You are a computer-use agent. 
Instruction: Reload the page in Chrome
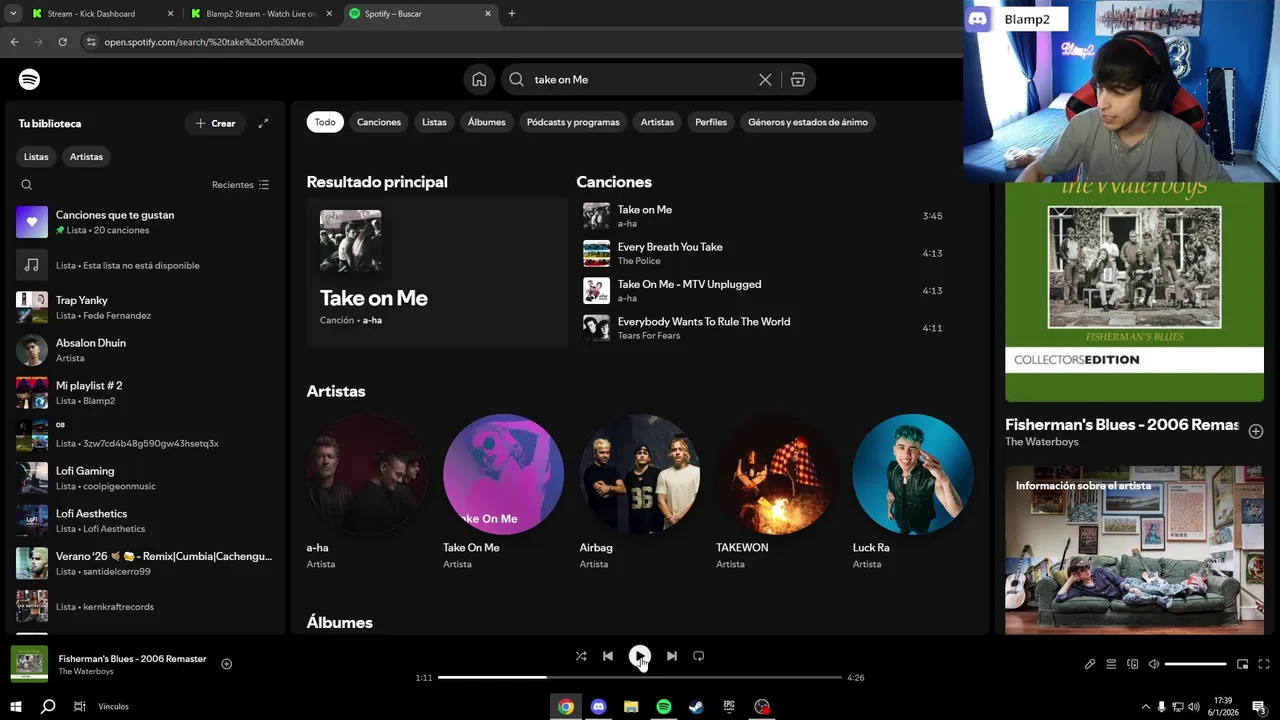(62, 42)
